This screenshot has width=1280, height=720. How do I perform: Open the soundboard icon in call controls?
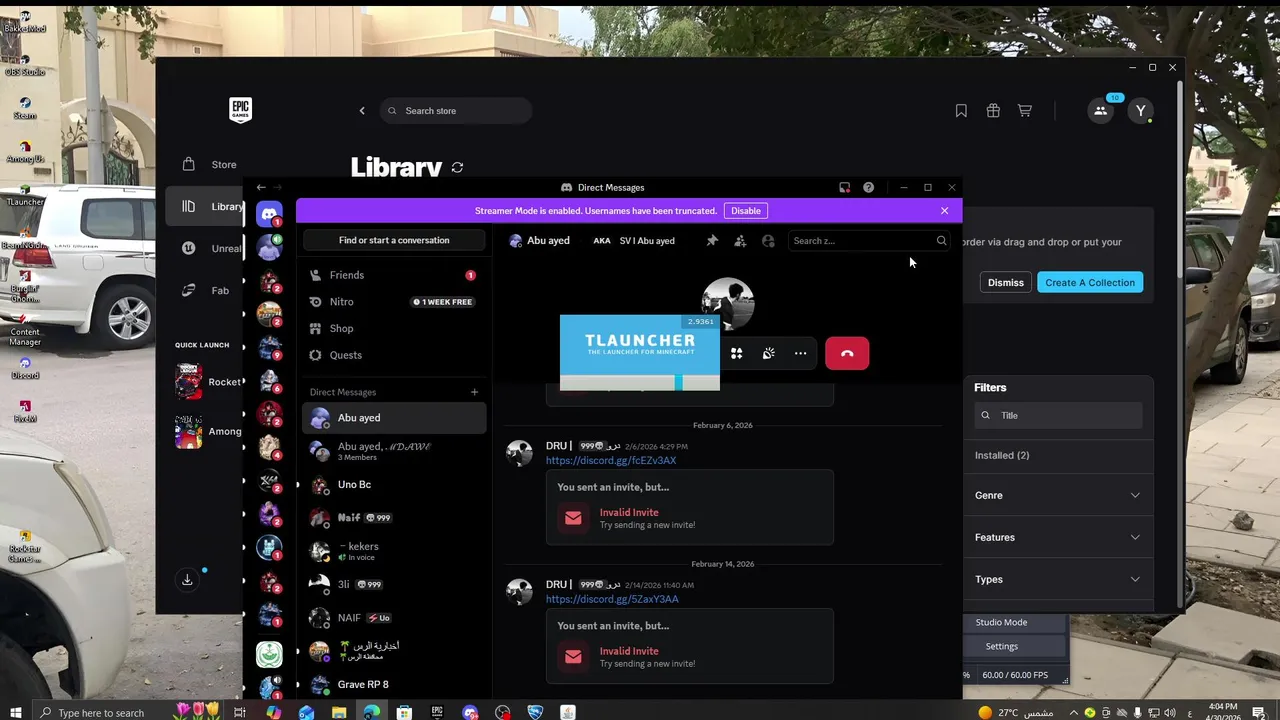(768, 353)
